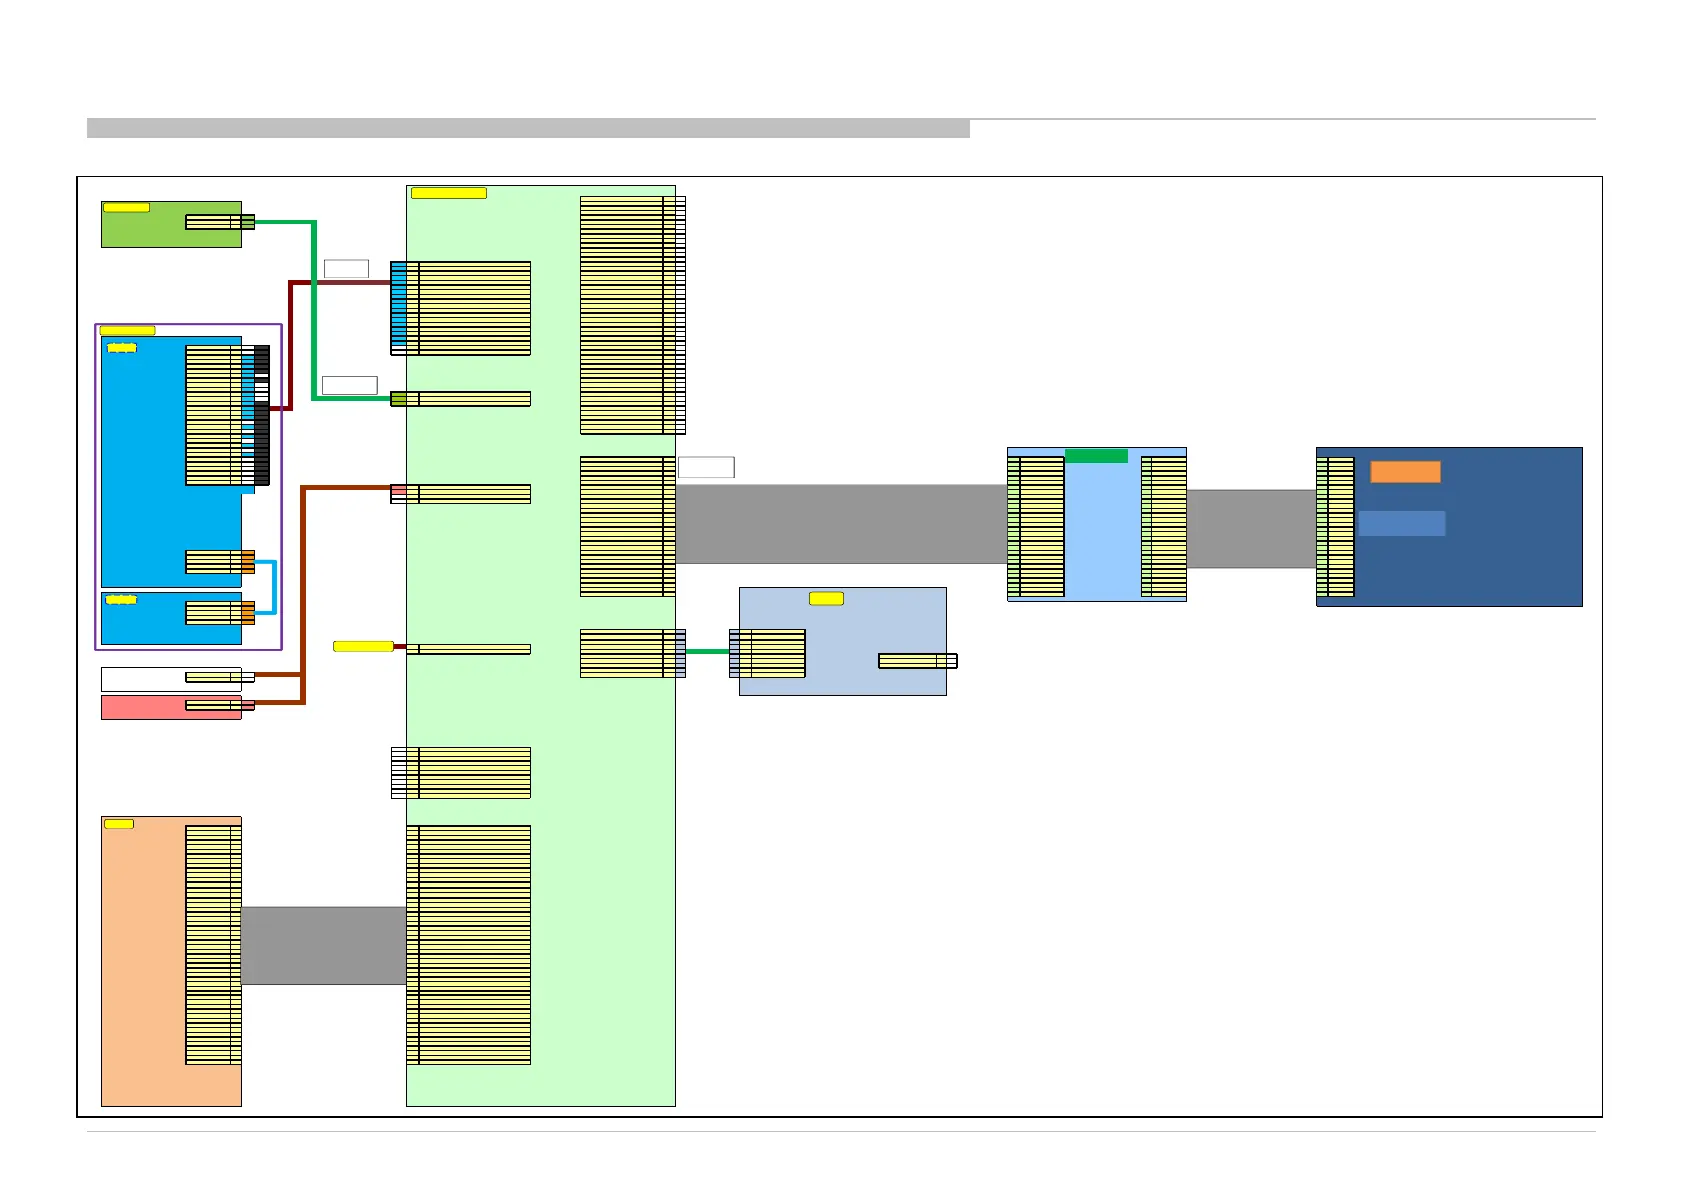Screen dimensions: 1683x1191
Task: Click the yellow label inside the purple-outlined group
Action: point(127,331)
